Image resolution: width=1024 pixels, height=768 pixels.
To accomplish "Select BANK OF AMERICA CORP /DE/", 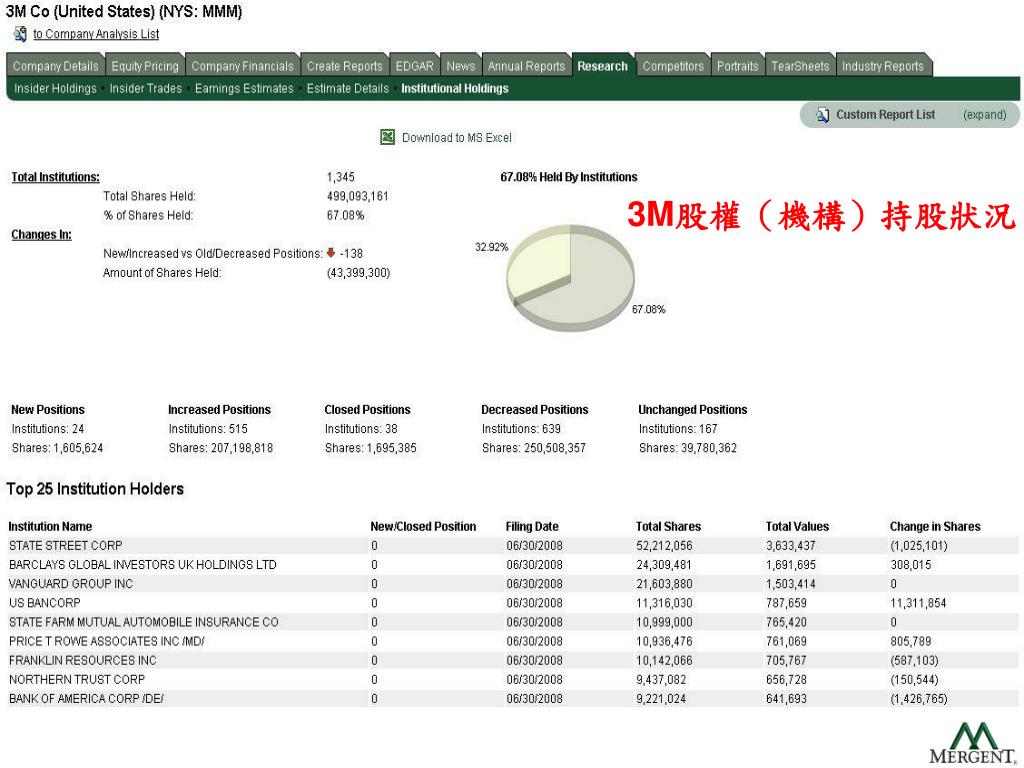I will coord(86,699).
